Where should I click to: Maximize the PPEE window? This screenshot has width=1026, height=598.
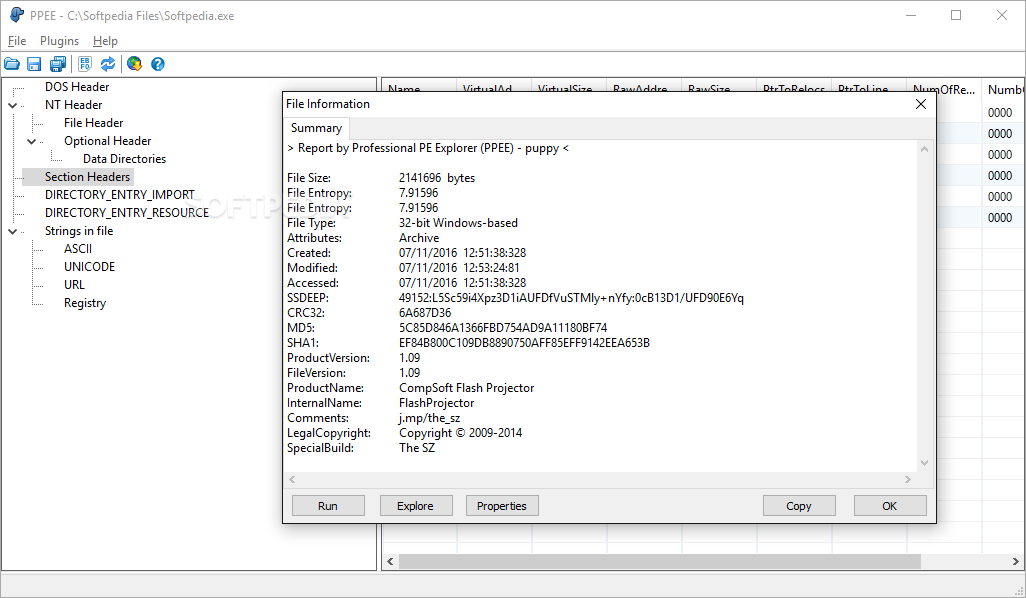(956, 15)
